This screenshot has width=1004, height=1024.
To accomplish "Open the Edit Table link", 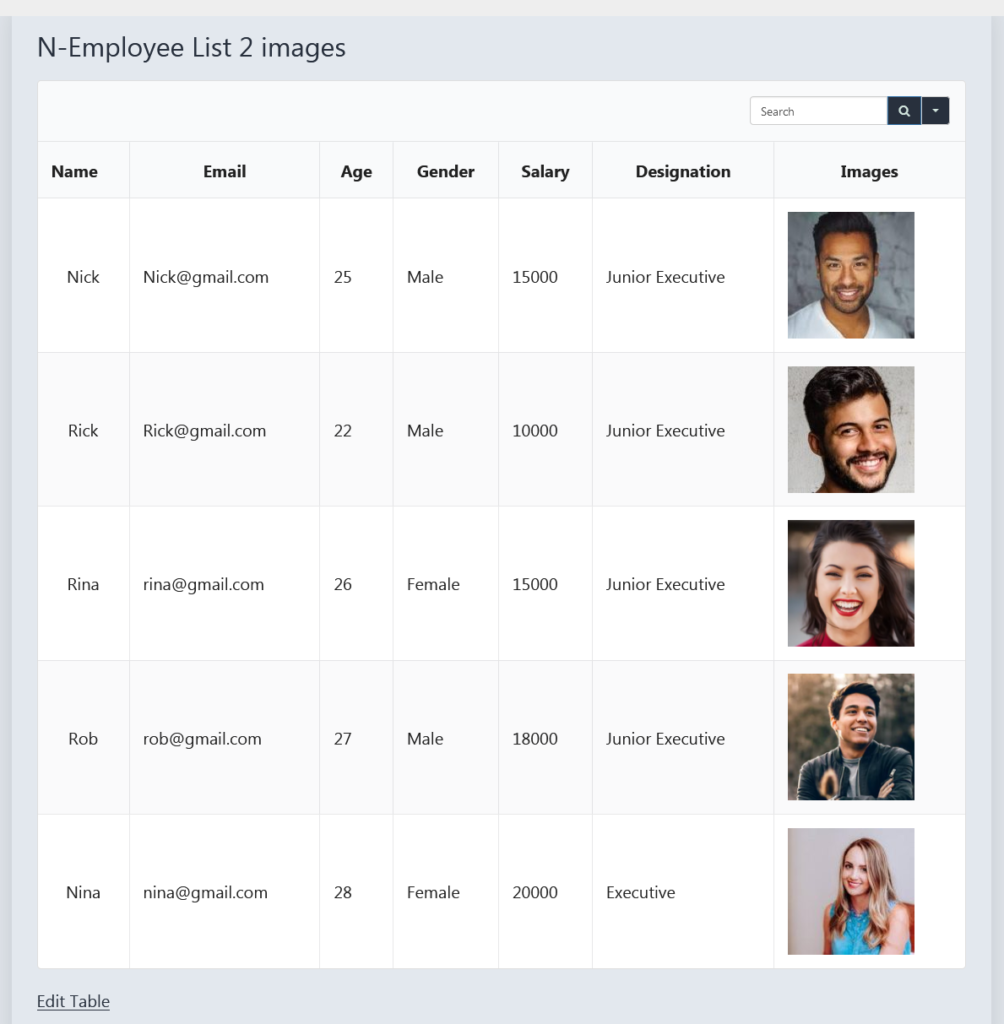I will tap(73, 1001).
